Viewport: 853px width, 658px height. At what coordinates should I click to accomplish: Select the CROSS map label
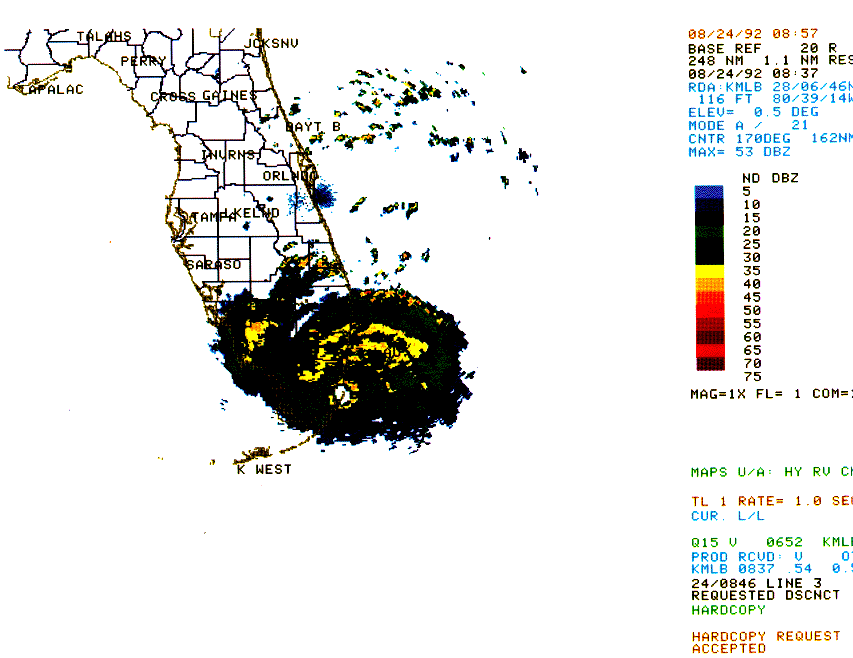point(173,97)
